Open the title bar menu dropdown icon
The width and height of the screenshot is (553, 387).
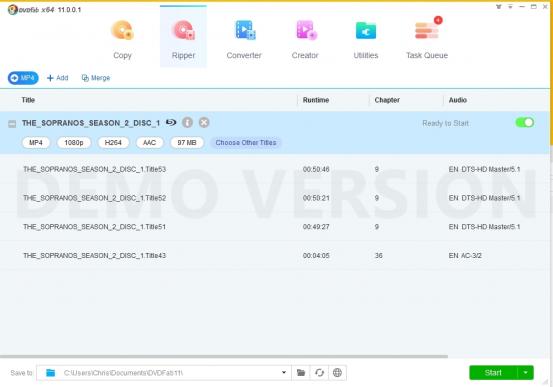click(510, 7)
